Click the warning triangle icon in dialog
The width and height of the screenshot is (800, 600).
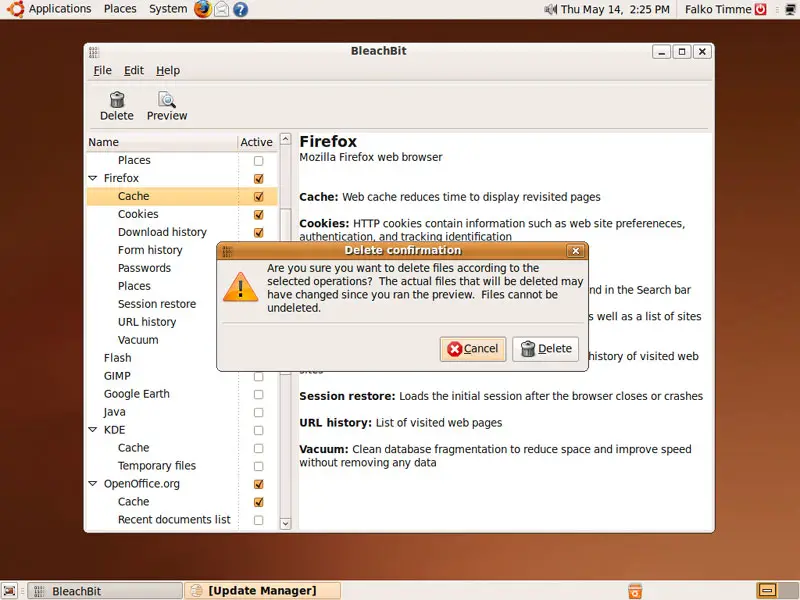click(x=240, y=288)
